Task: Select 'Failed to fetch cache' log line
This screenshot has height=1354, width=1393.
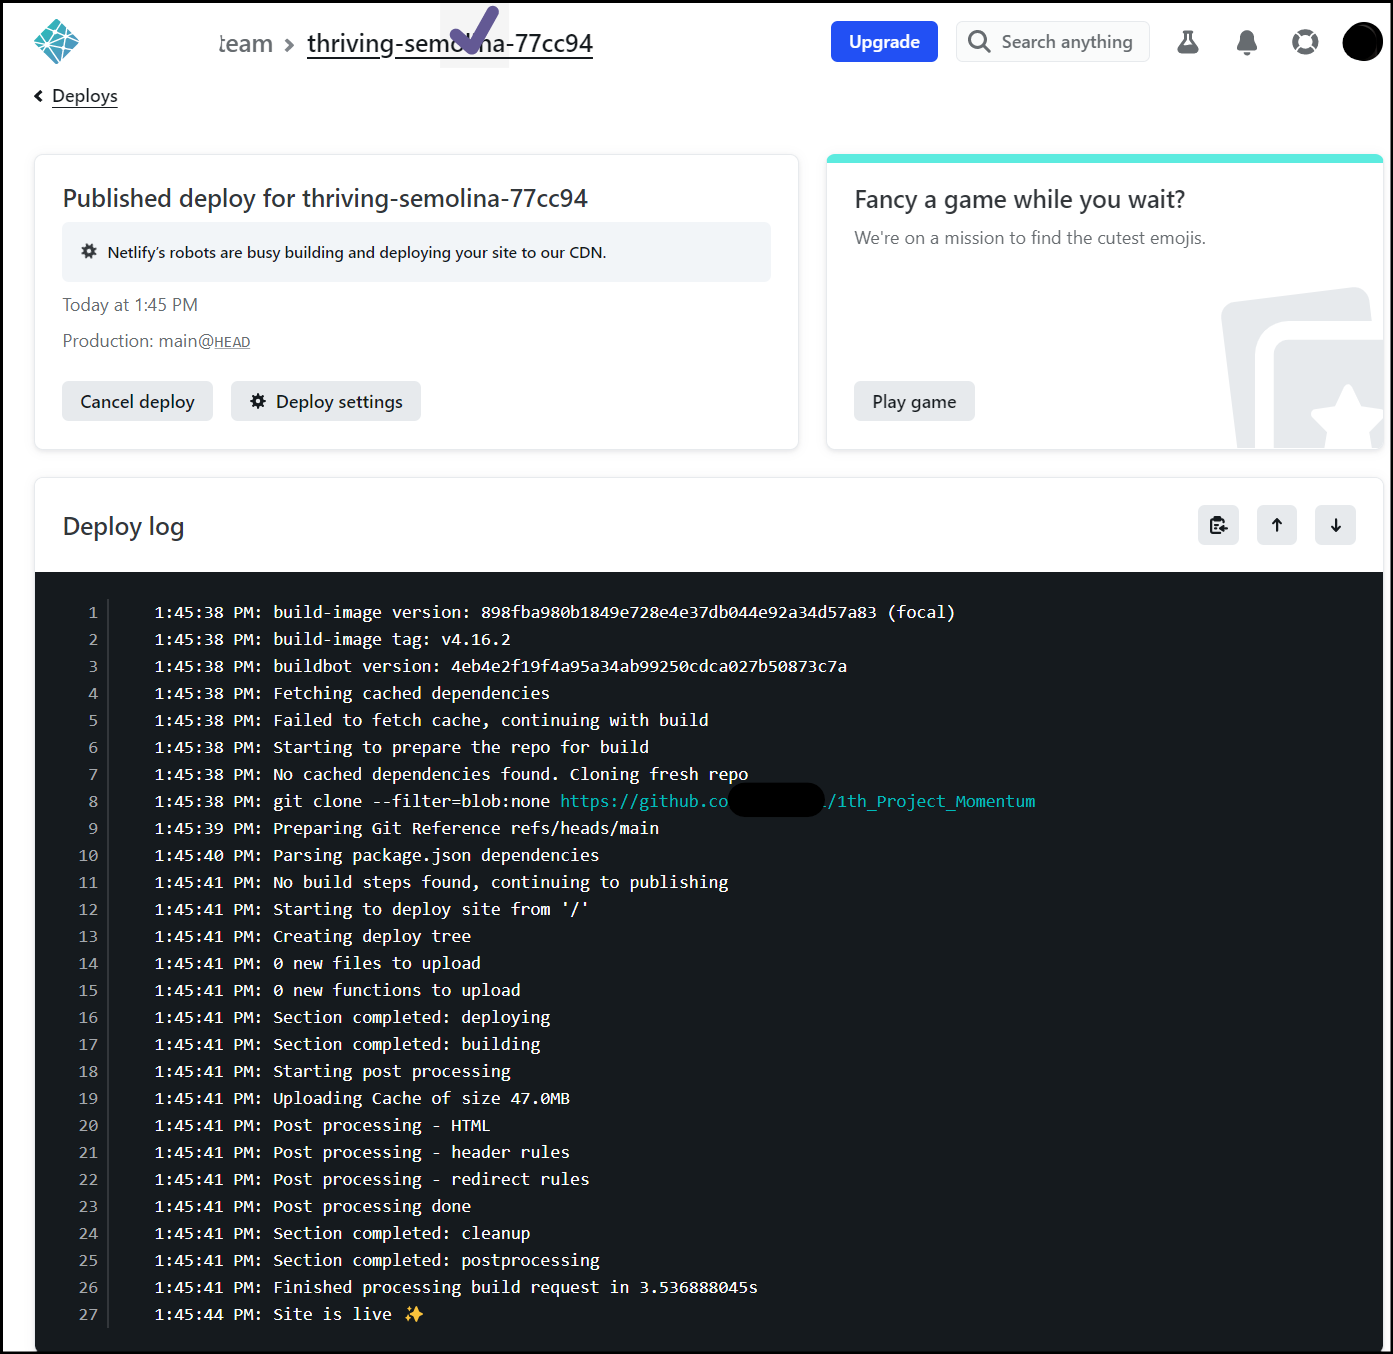Action: [431, 720]
